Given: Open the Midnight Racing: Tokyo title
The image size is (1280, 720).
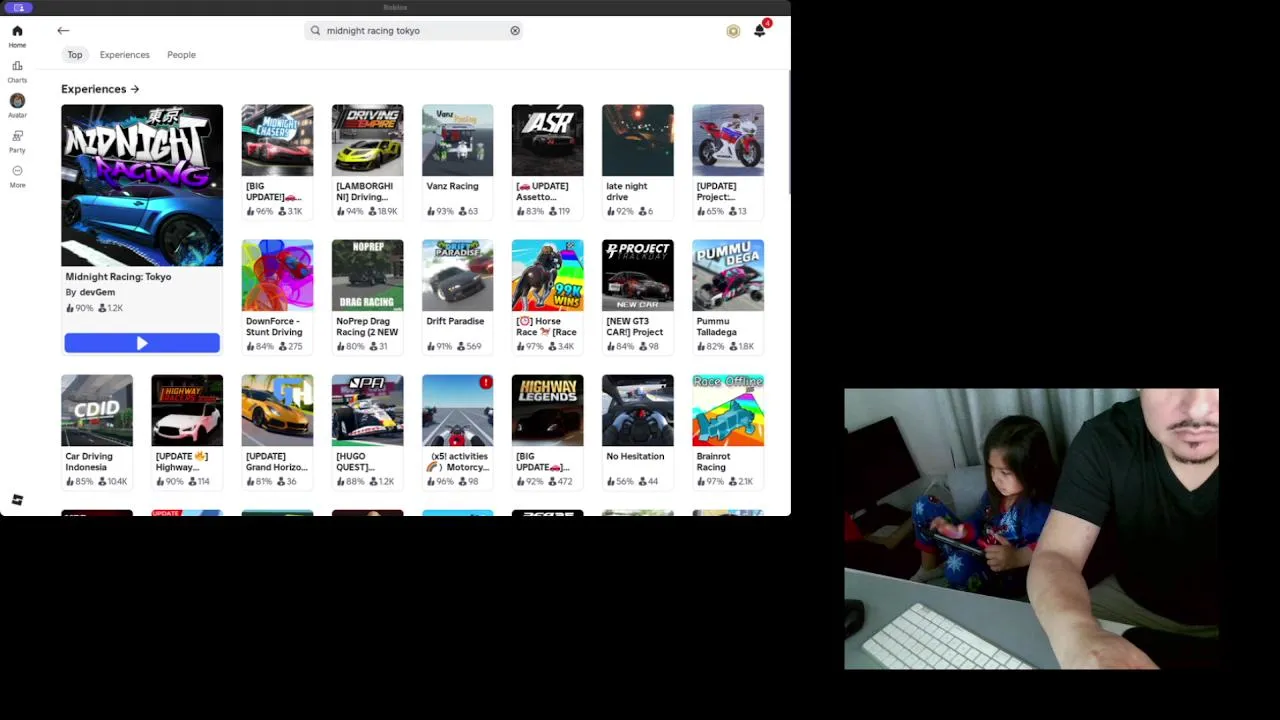Looking at the screenshot, I should (x=118, y=277).
